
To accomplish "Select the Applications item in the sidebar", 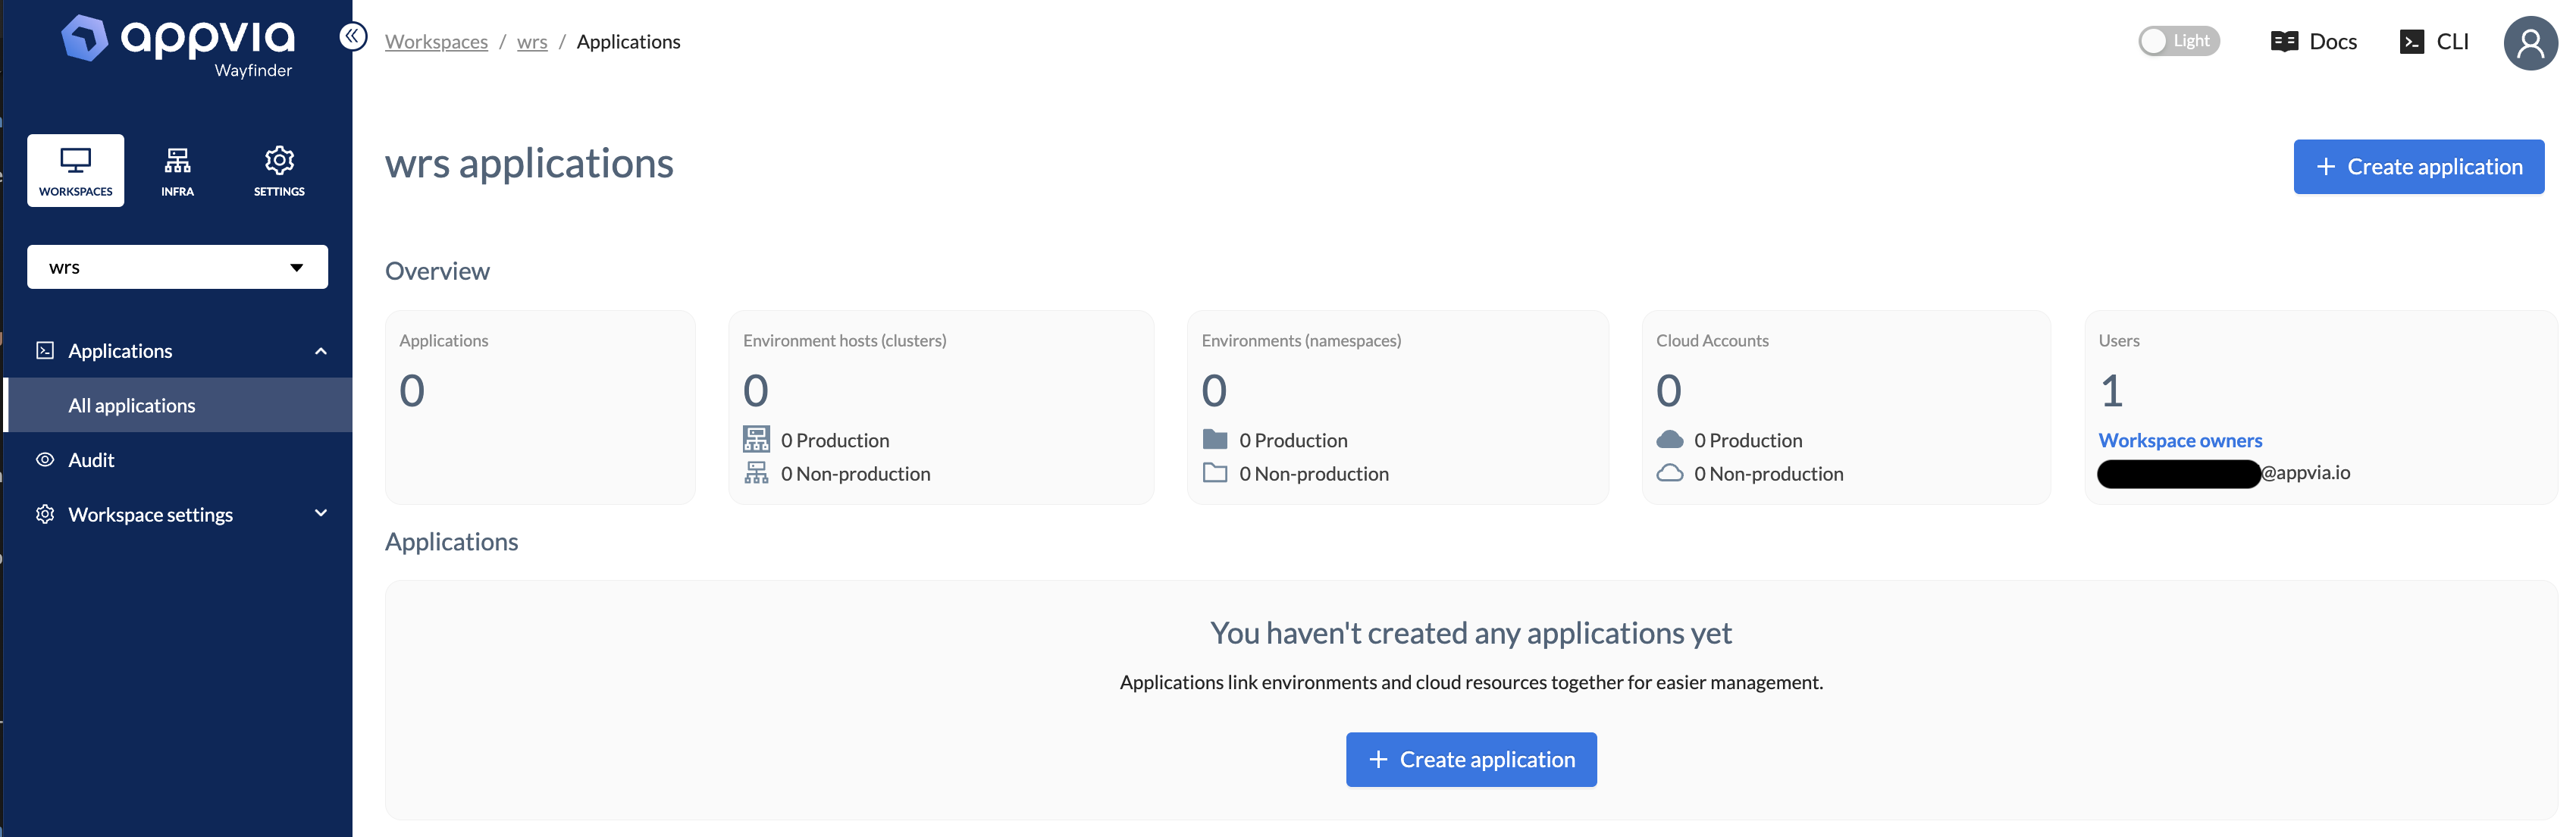I will point(120,350).
